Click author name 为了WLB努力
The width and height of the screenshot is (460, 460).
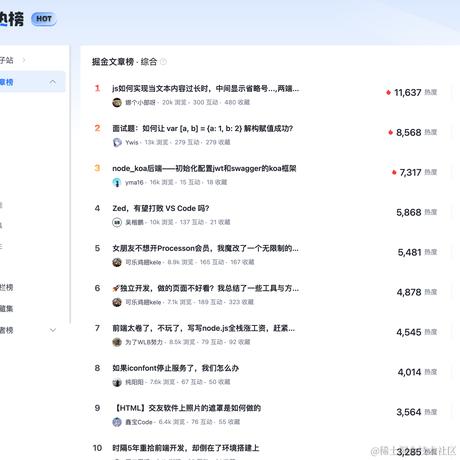click(144, 342)
